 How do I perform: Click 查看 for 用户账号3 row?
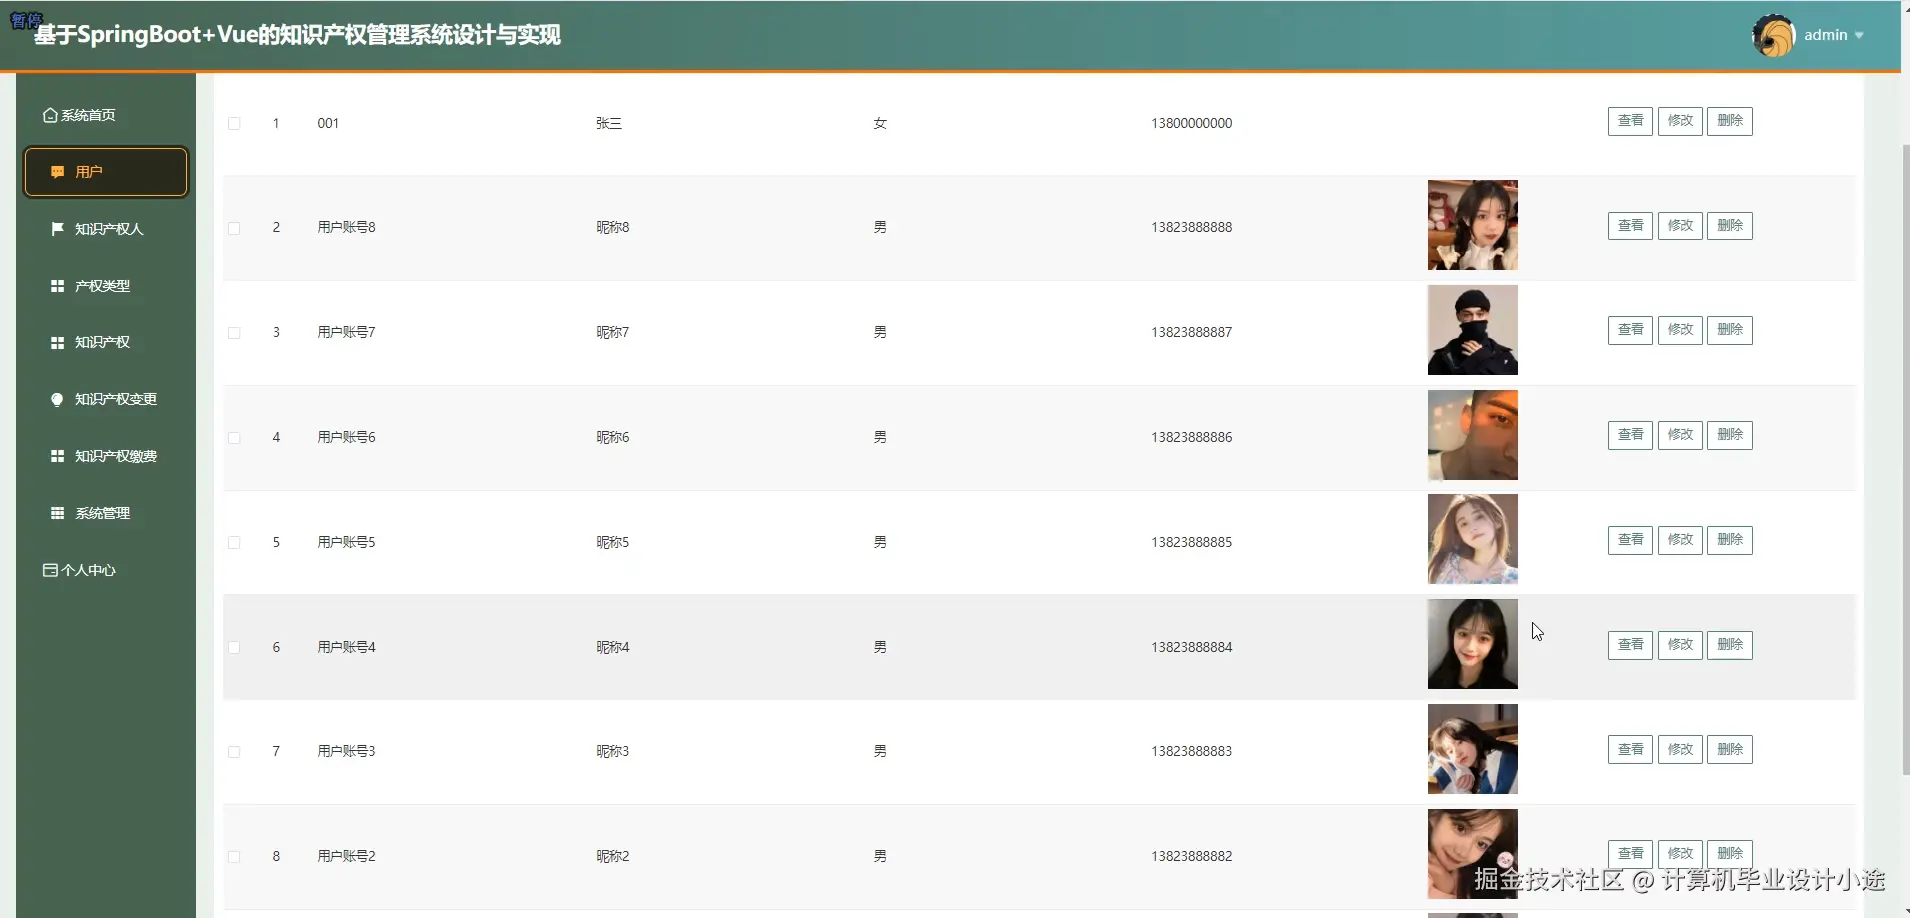click(x=1630, y=750)
